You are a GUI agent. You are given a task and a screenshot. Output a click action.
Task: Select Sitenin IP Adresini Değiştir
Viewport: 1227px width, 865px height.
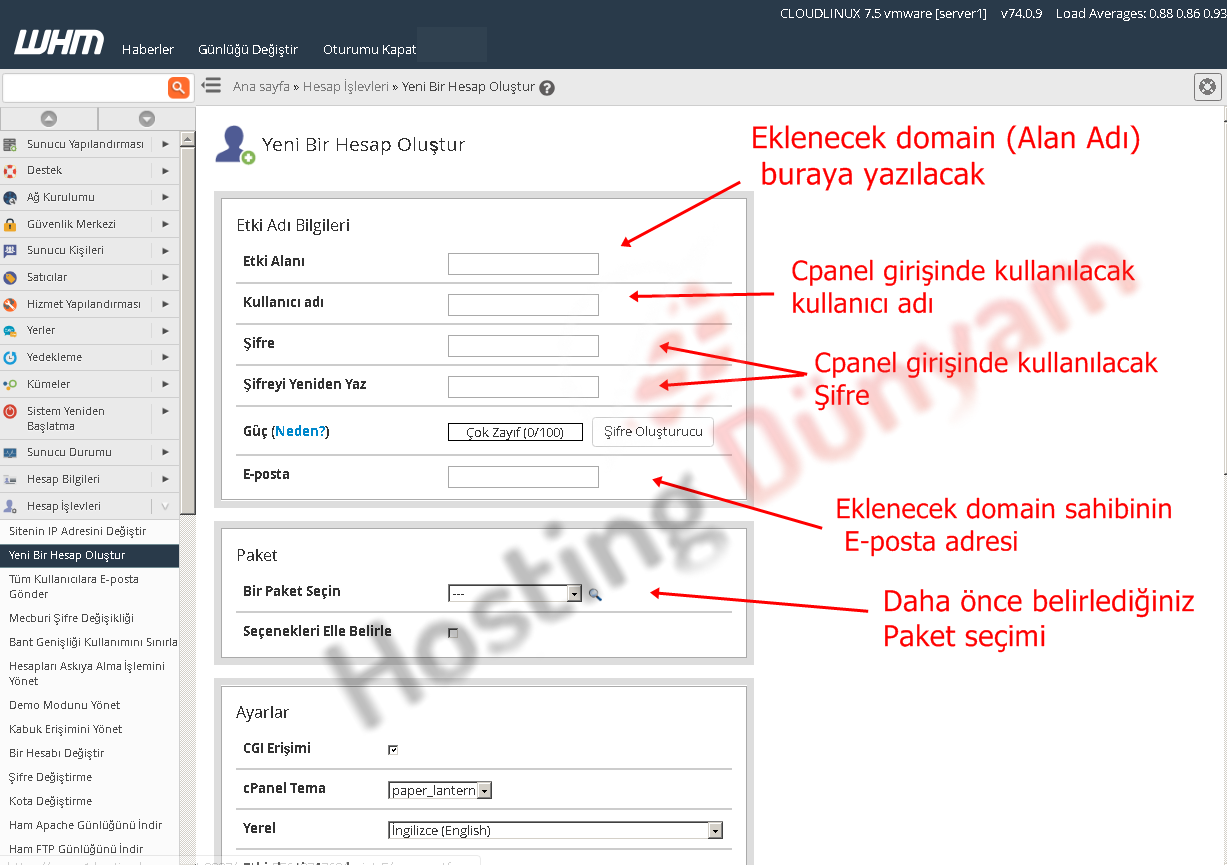coord(77,531)
